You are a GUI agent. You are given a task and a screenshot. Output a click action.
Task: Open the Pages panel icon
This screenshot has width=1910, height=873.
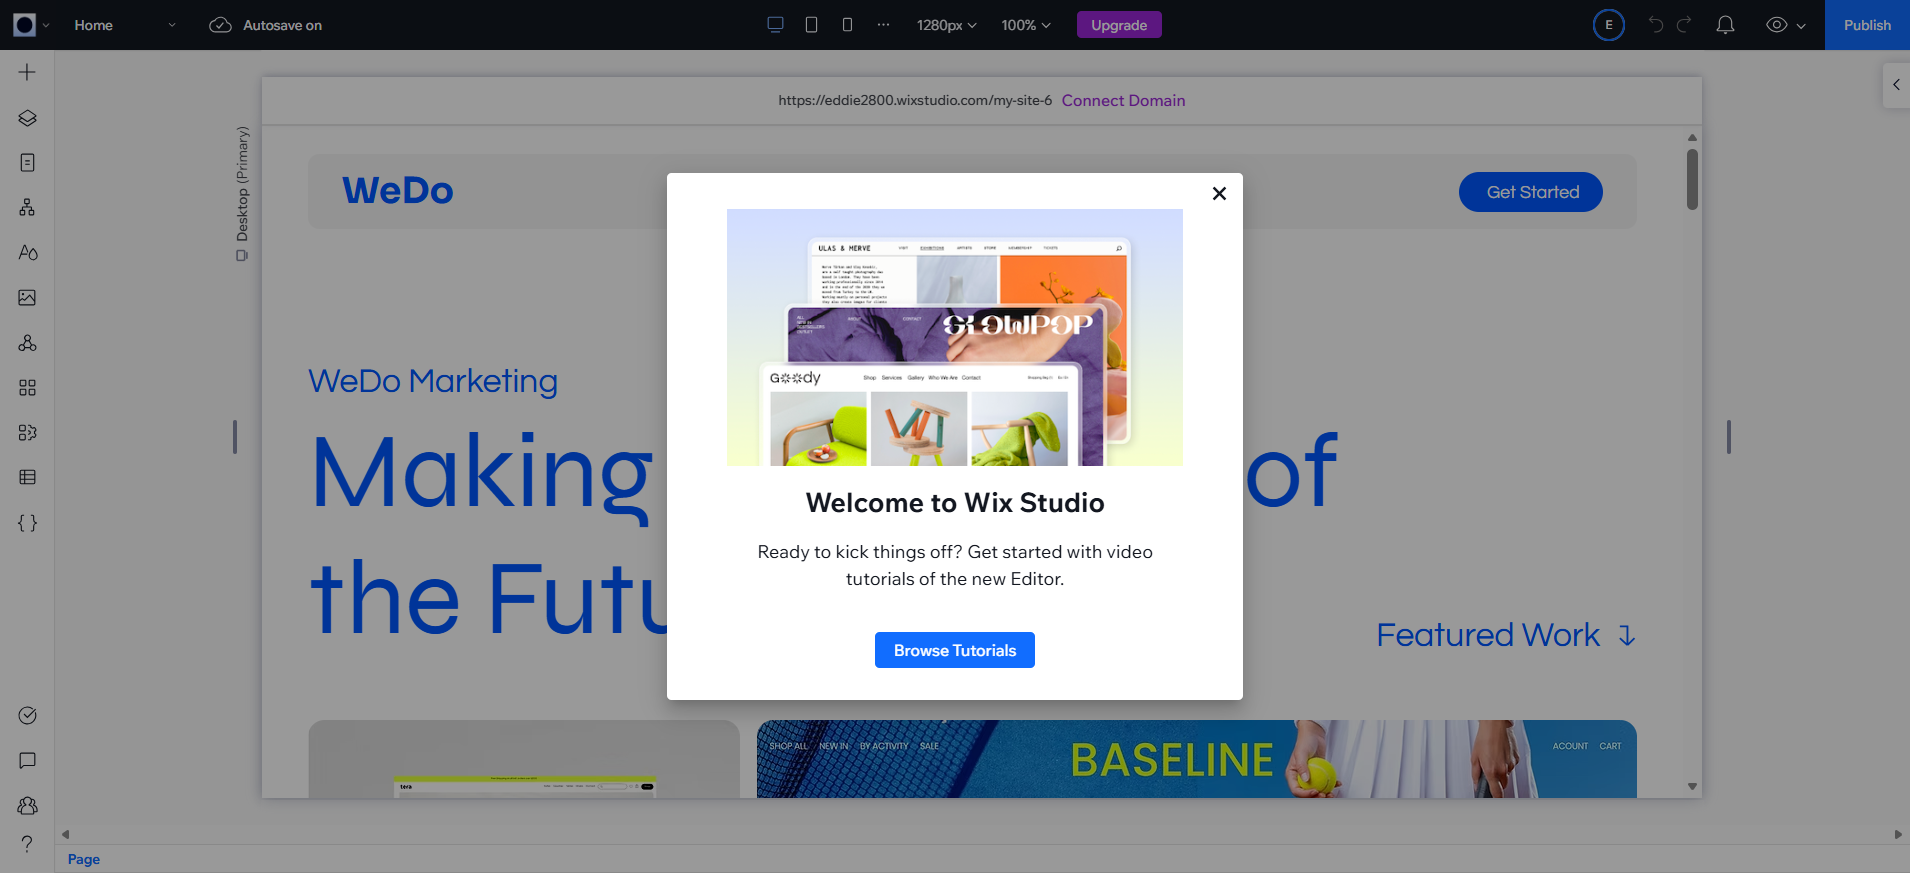(27, 162)
